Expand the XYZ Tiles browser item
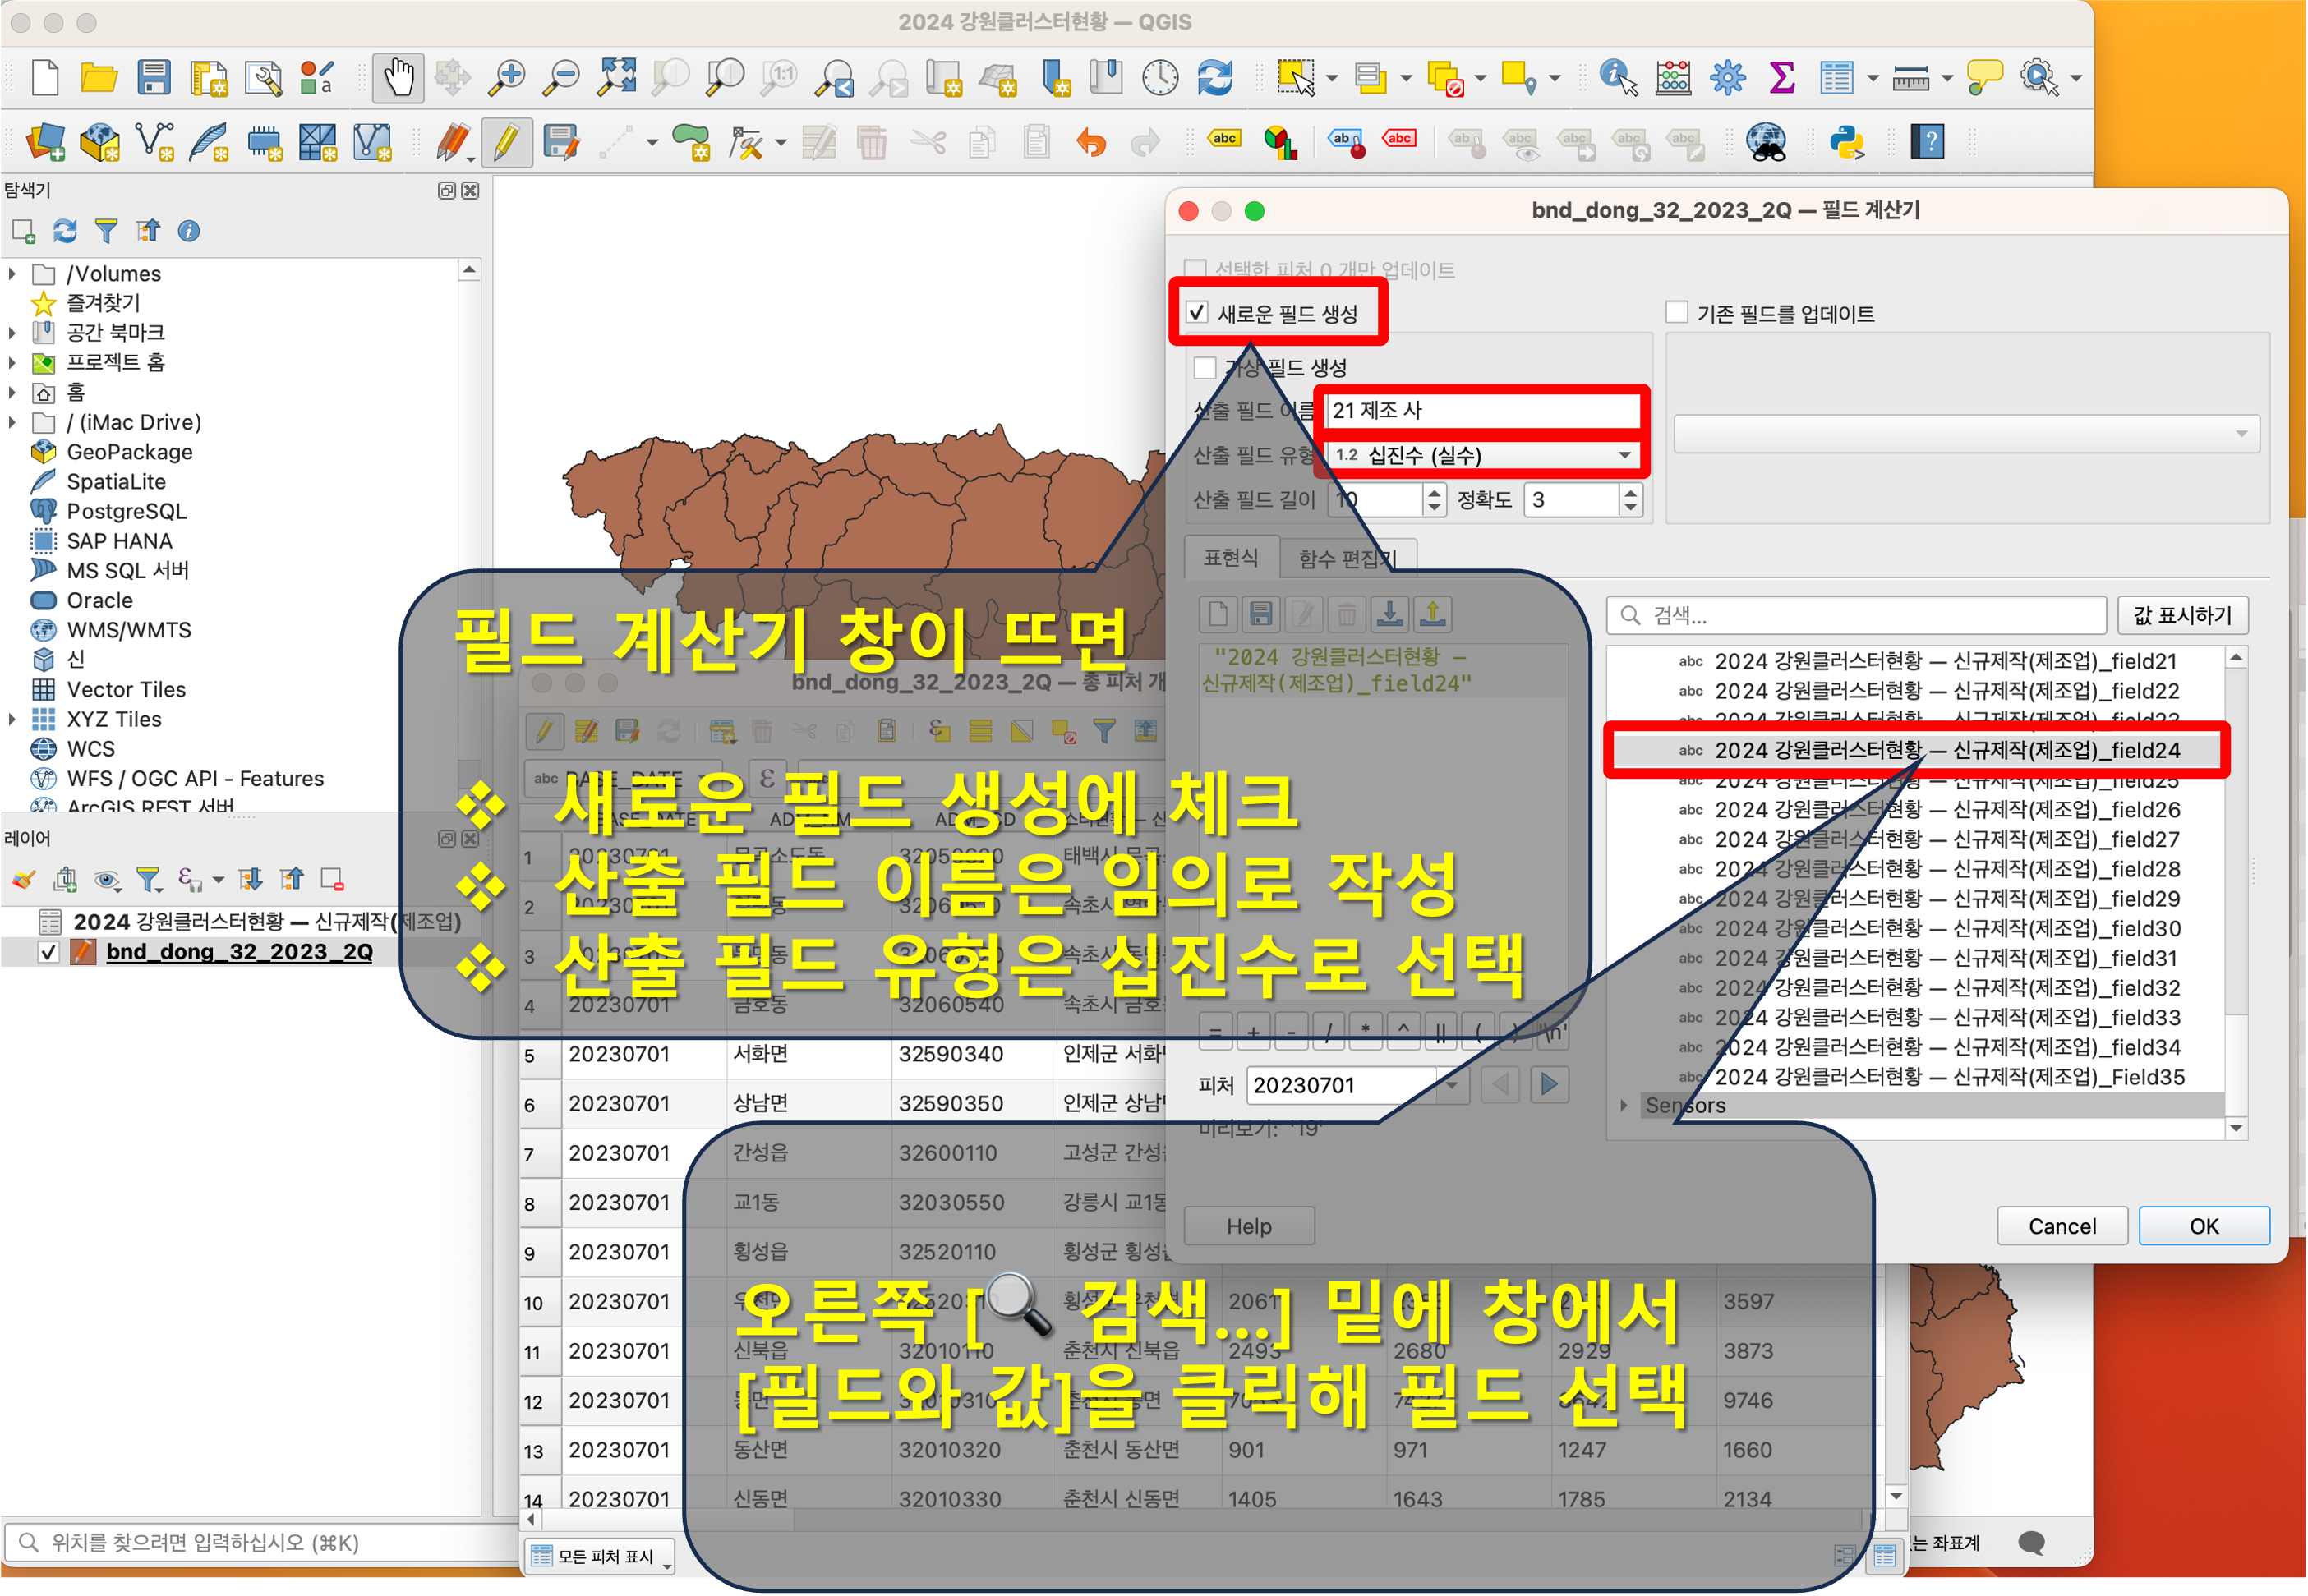Screen dimensions: 2308x1596 pyautogui.click(x=12, y=719)
